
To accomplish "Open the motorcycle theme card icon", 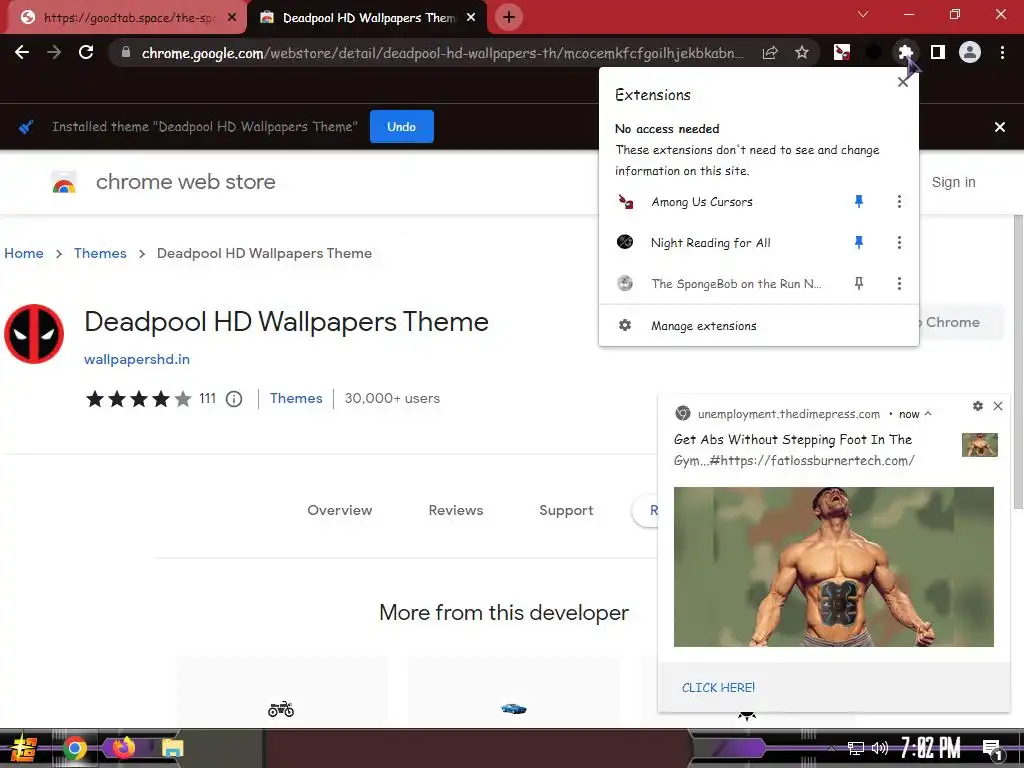I will point(281,709).
